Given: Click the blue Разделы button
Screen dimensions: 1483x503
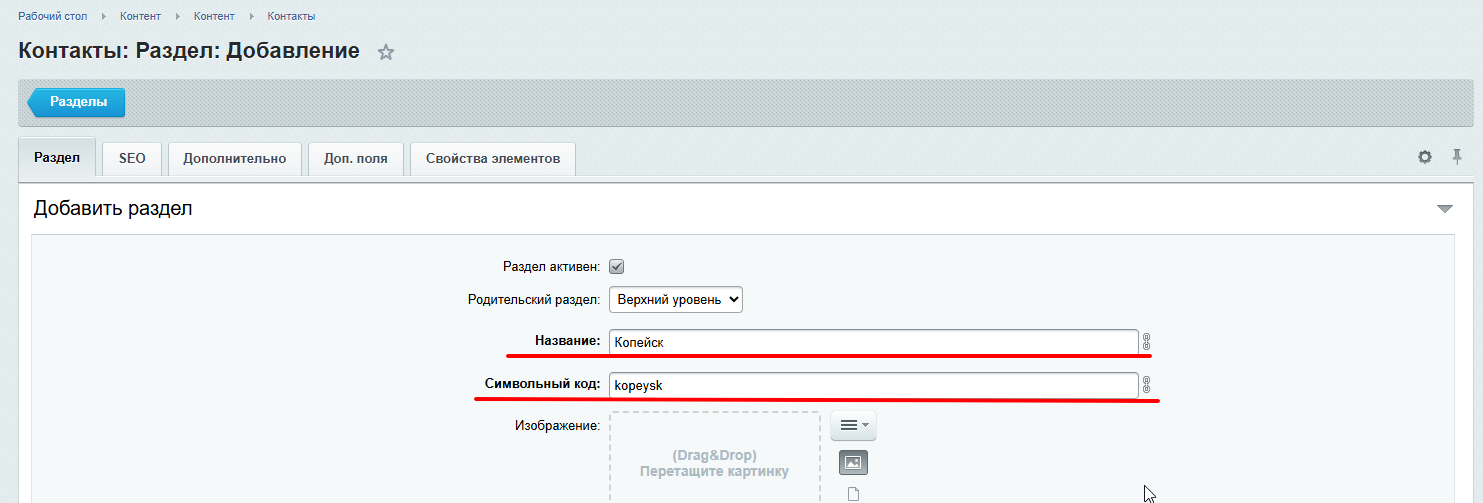Looking at the screenshot, I should click(x=79, y=102).
